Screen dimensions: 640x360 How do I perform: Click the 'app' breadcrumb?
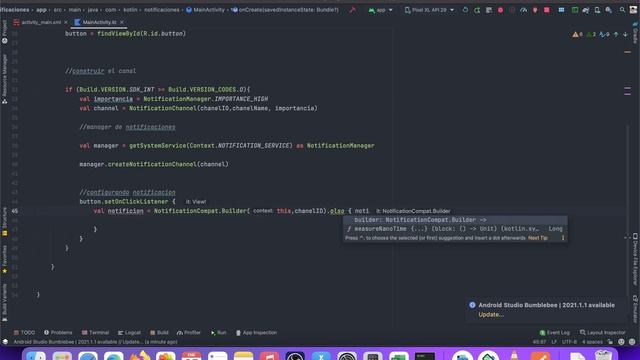[x=41, y=10]
